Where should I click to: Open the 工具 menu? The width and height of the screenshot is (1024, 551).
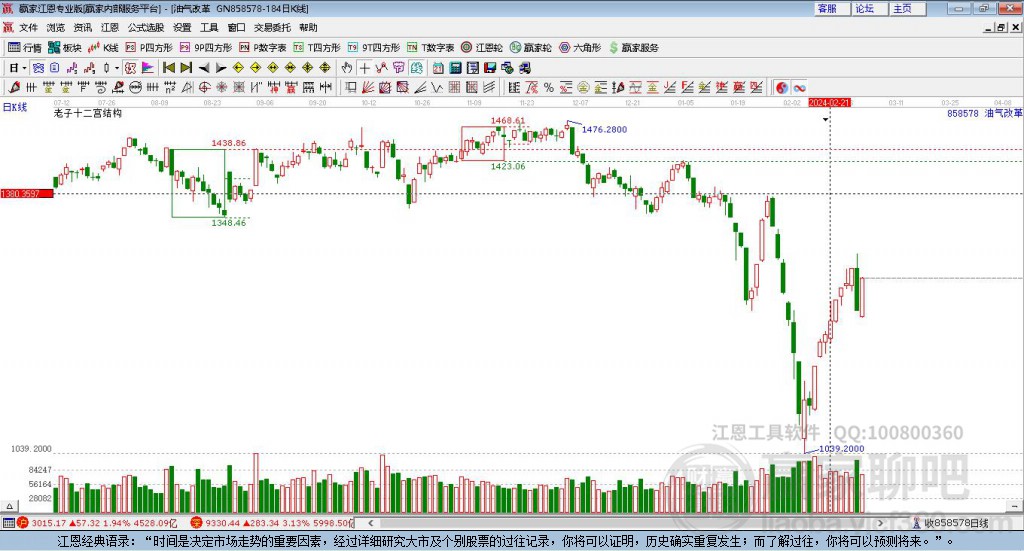click(209, 27)
